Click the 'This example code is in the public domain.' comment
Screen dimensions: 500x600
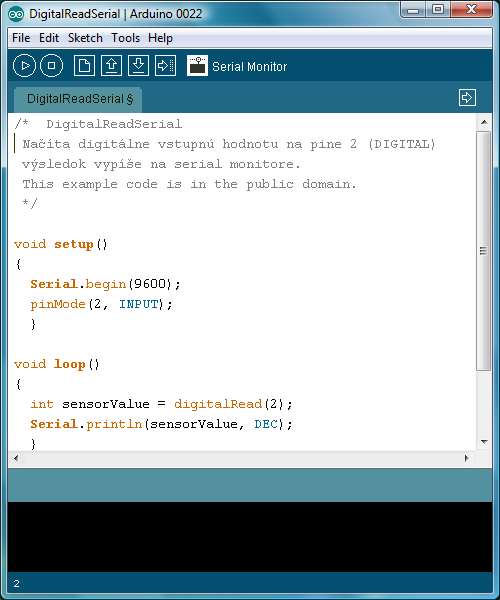(189, 184)
